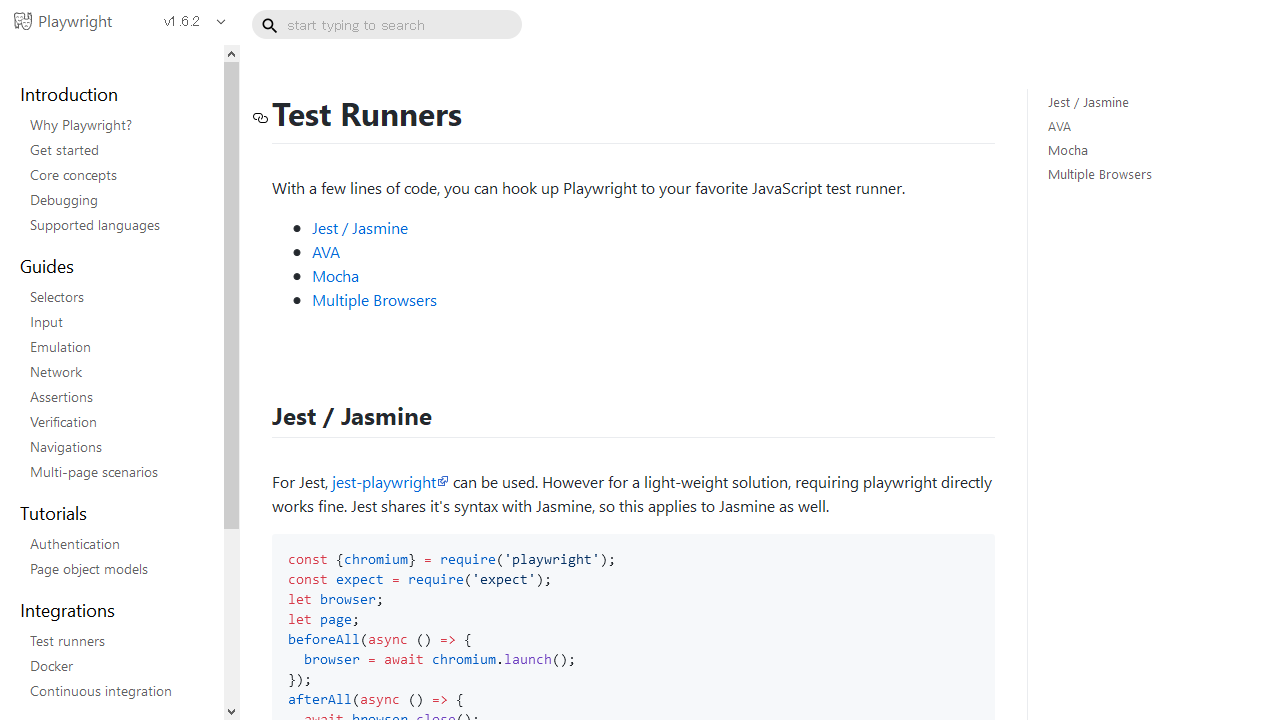Open Docker integration page
Screen dimensions: 1280x720
51,666
